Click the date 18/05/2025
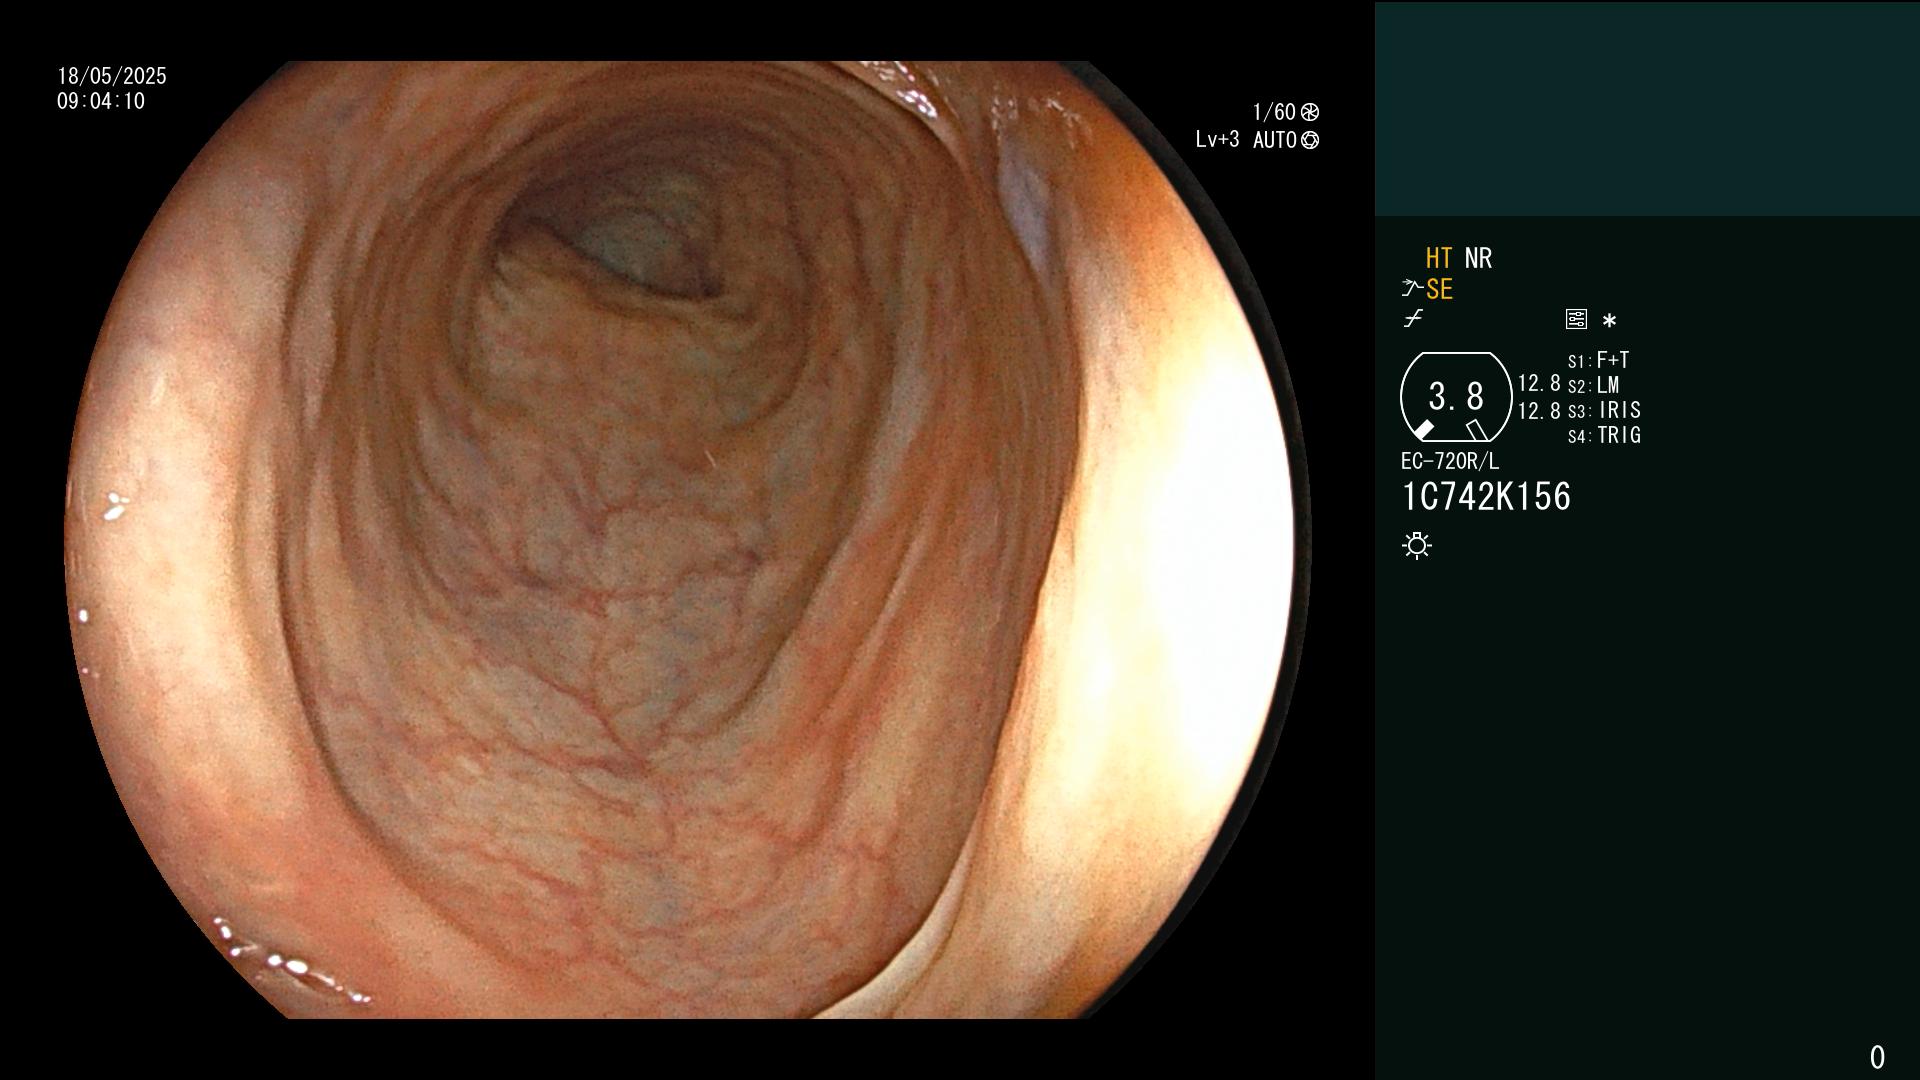This screenshot has width=1920, height=1080. (x=112, y=77)
